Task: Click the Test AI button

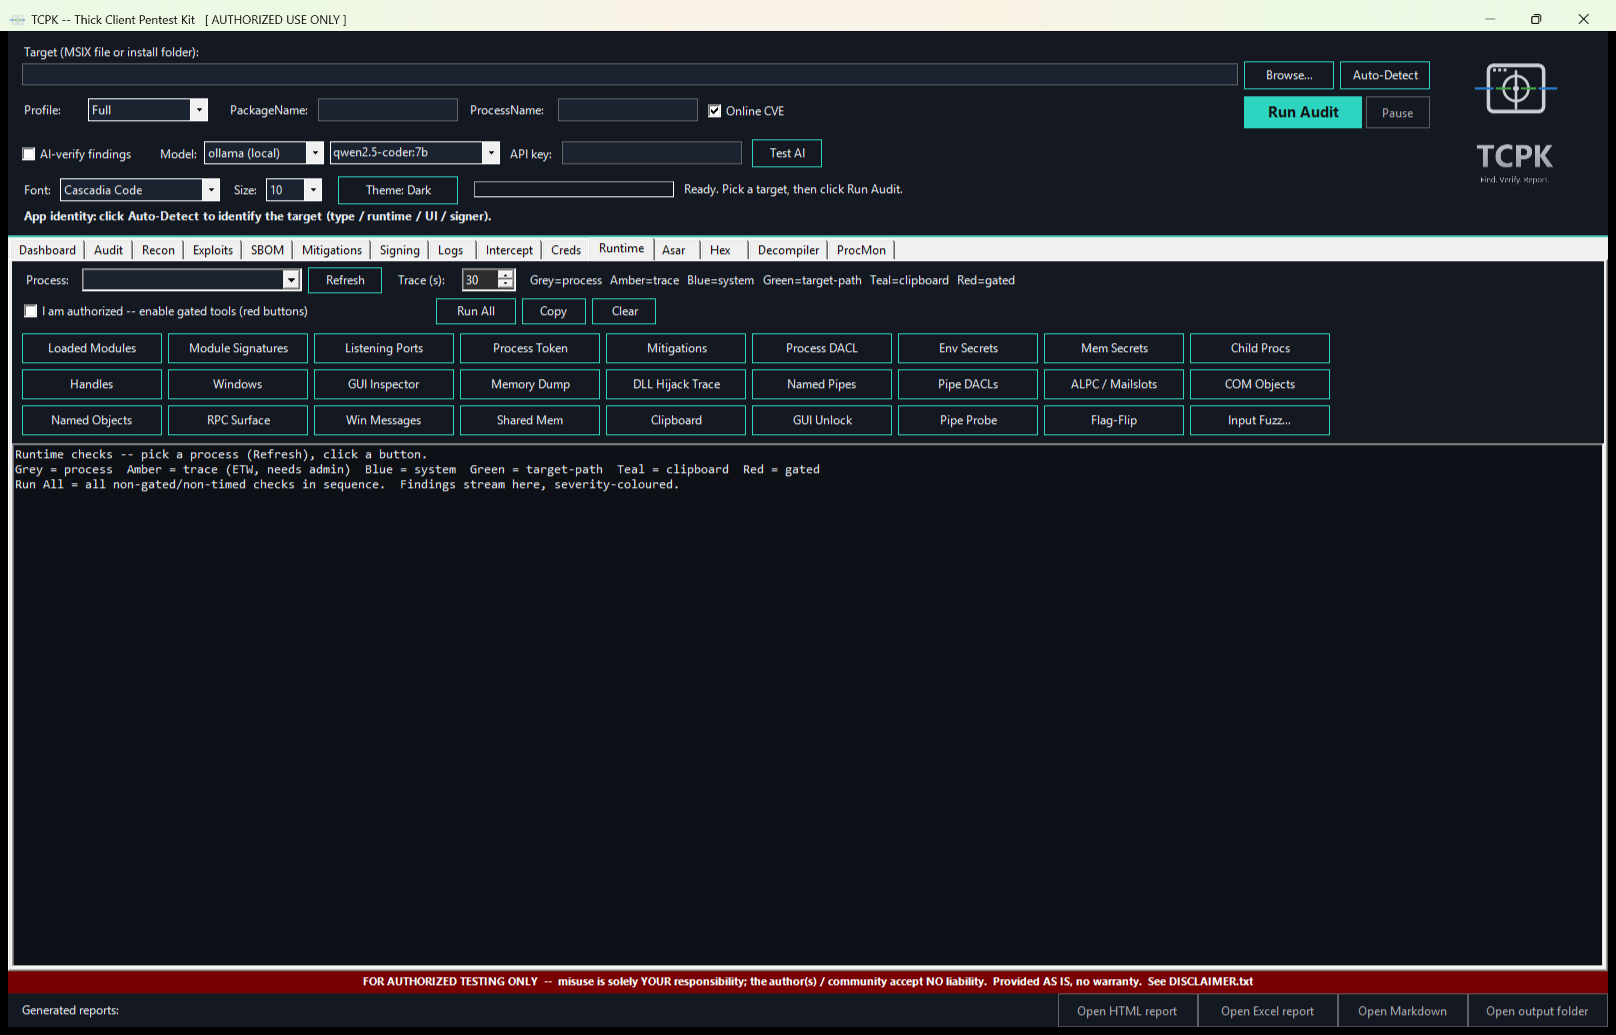Action: coord(787,153)
